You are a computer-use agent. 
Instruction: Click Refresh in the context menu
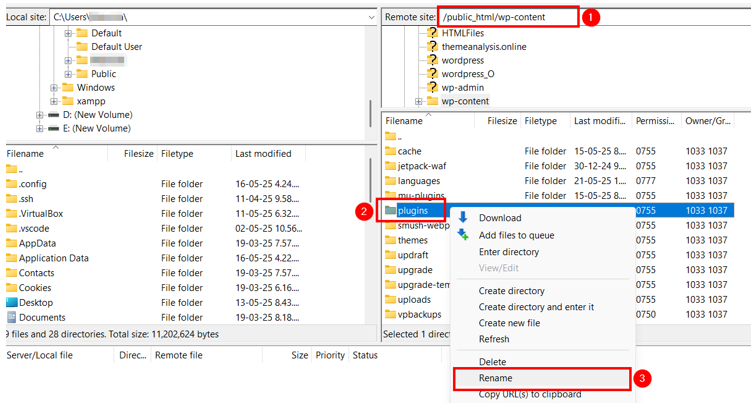[494, 339]
